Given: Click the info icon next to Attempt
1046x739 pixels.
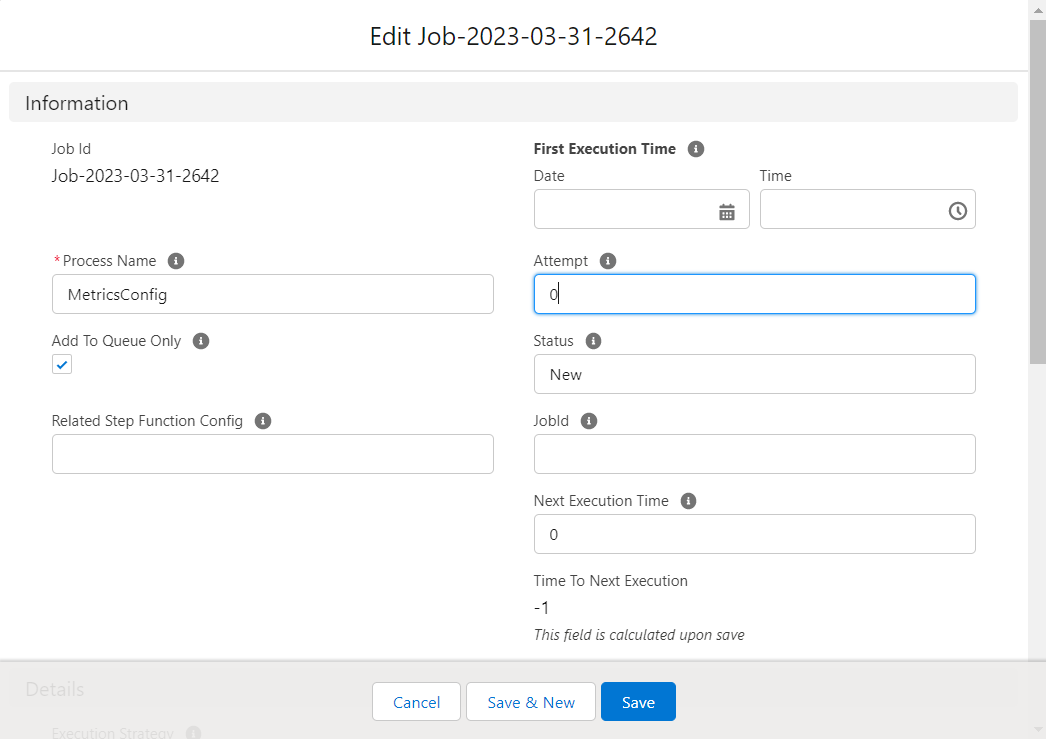Looking at the screenshot, I should click(x=607, y=261).
